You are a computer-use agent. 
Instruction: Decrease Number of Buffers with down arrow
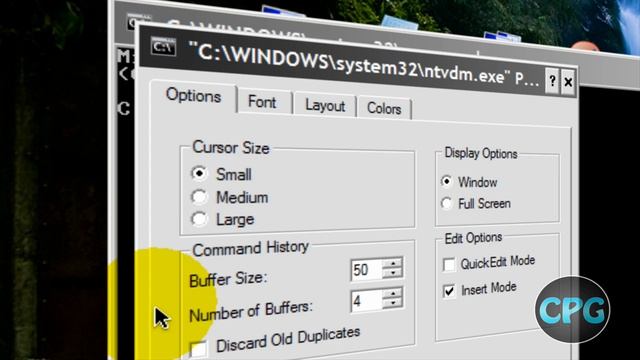(393, 304)
